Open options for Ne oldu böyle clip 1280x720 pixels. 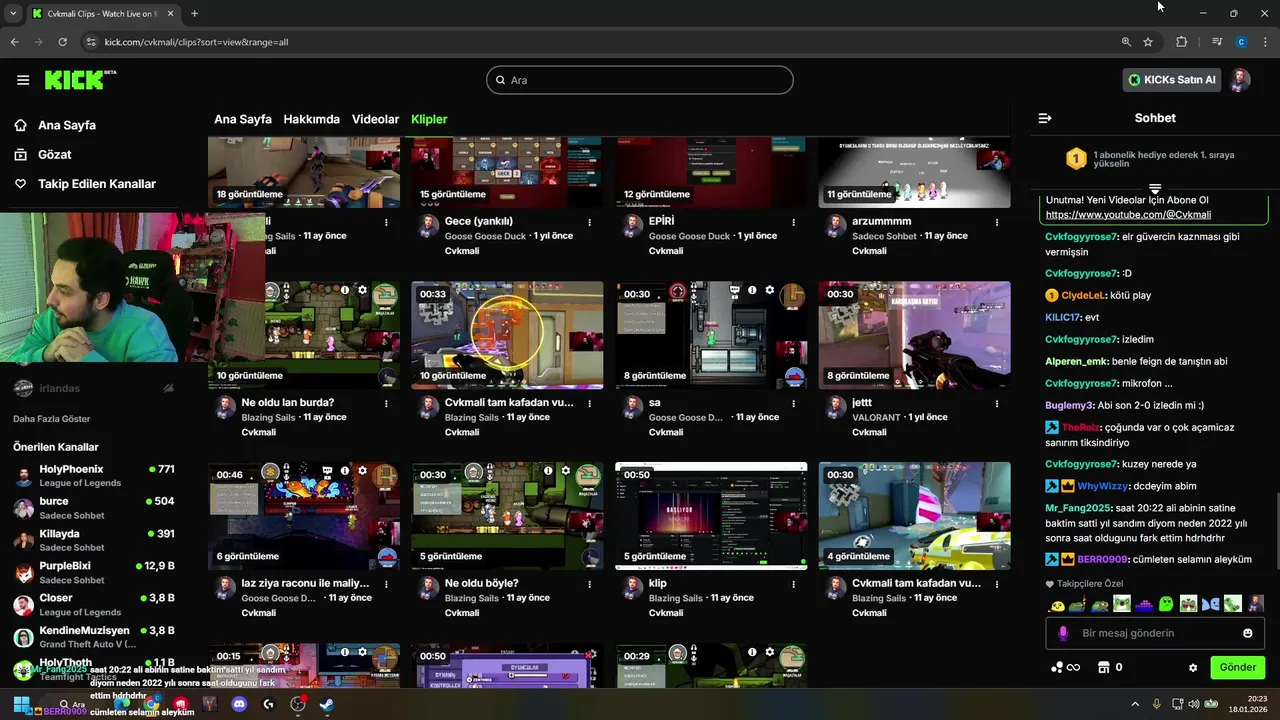tap(589, 584)
